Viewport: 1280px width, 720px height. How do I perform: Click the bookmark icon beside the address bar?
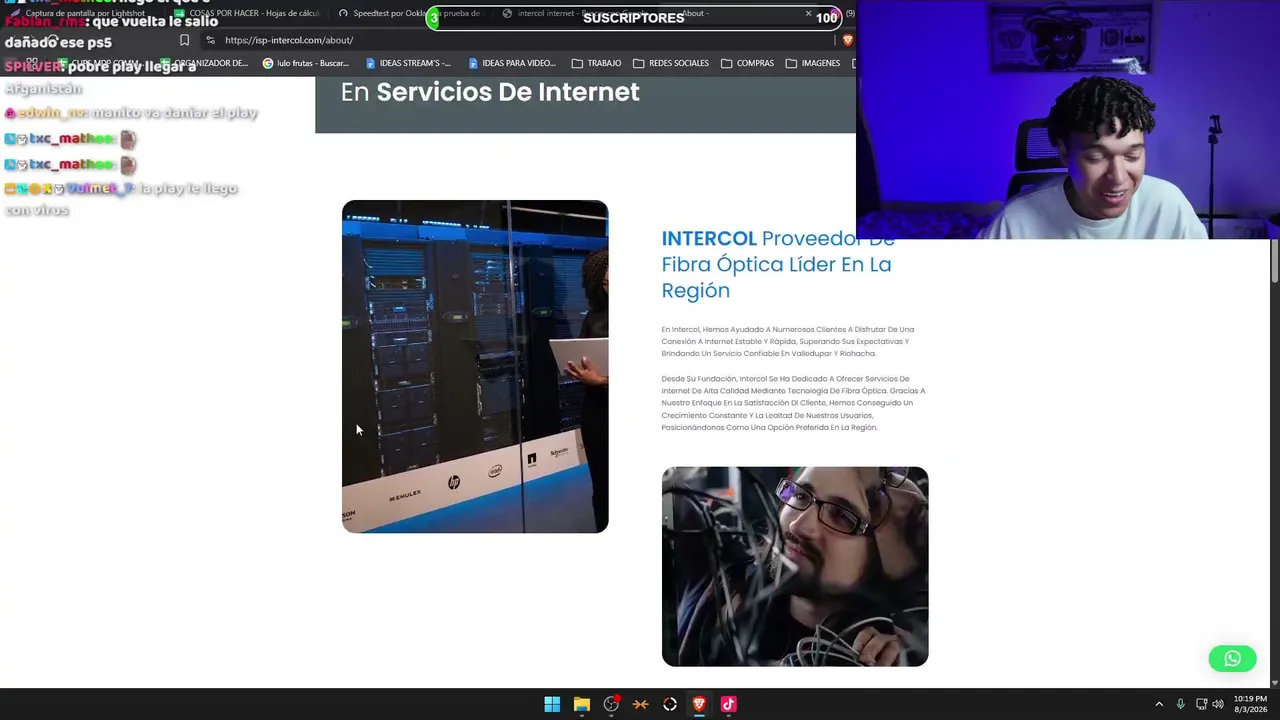pyautogui.click(x=184, y=40)
